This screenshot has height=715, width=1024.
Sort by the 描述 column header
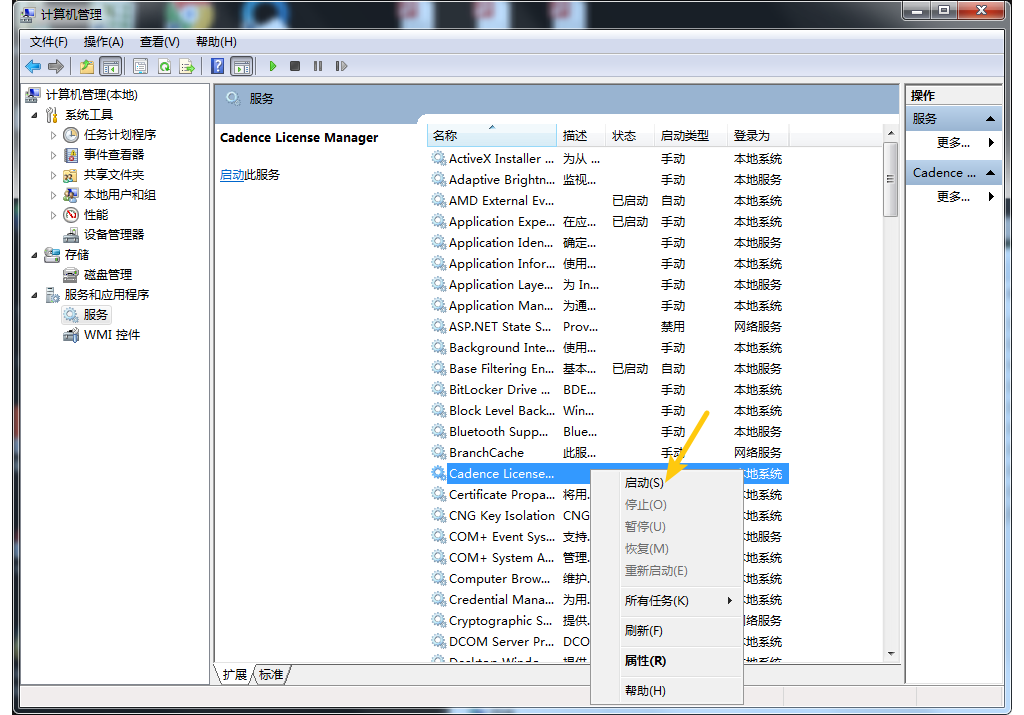point(581,136)
